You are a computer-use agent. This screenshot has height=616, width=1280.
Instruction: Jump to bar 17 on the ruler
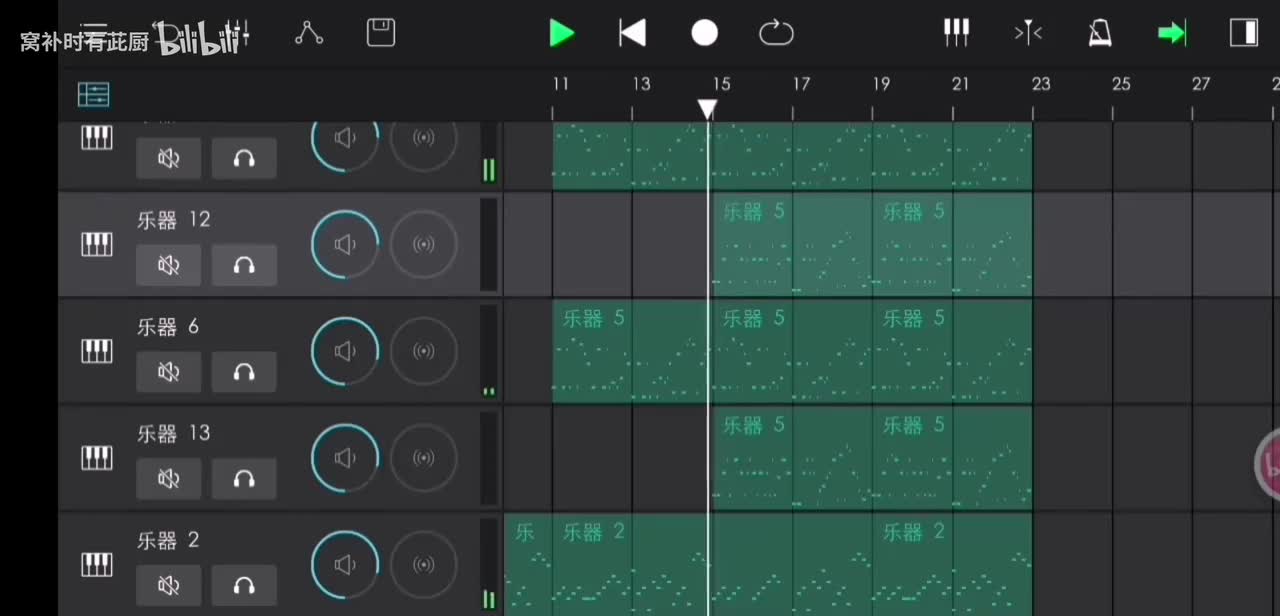tap(801, 84)
